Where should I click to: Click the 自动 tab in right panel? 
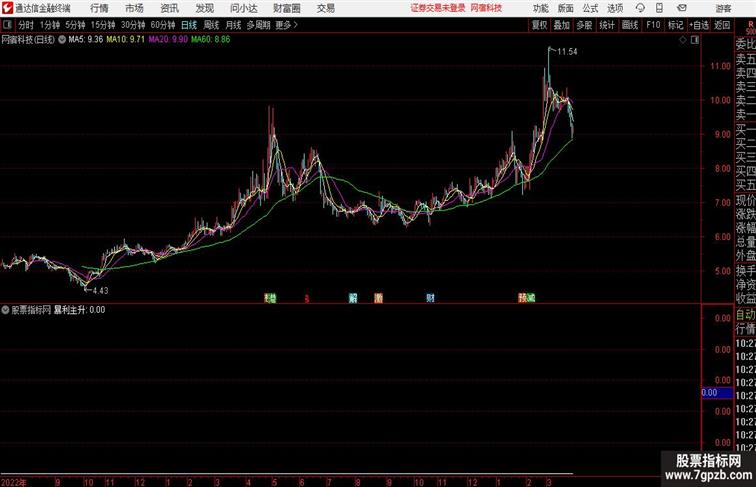coord(745,315)
